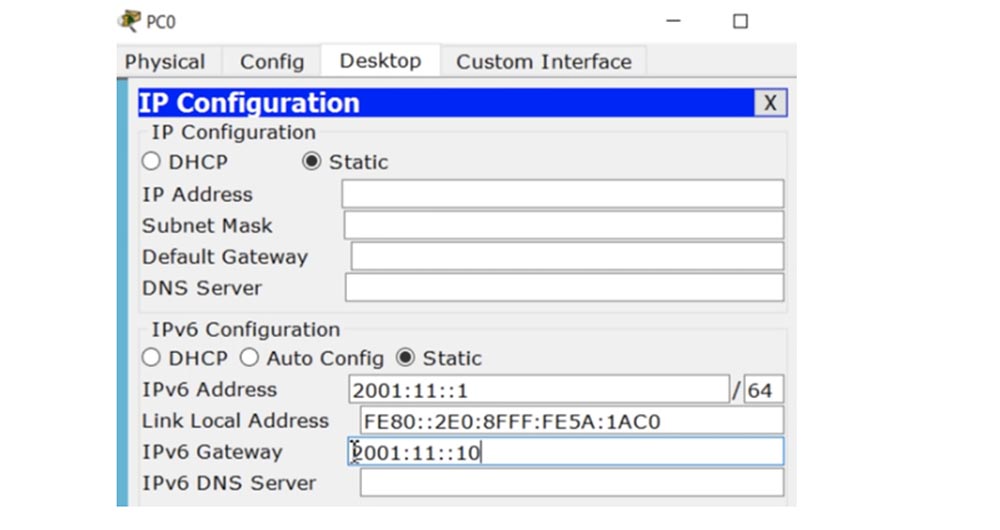
Task: Click the IPv6 prefix length box
Action: point(764,390)
